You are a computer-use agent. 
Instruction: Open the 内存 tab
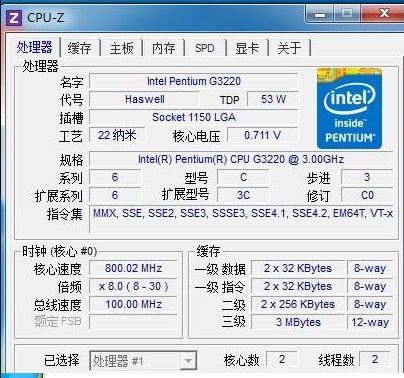163,48
